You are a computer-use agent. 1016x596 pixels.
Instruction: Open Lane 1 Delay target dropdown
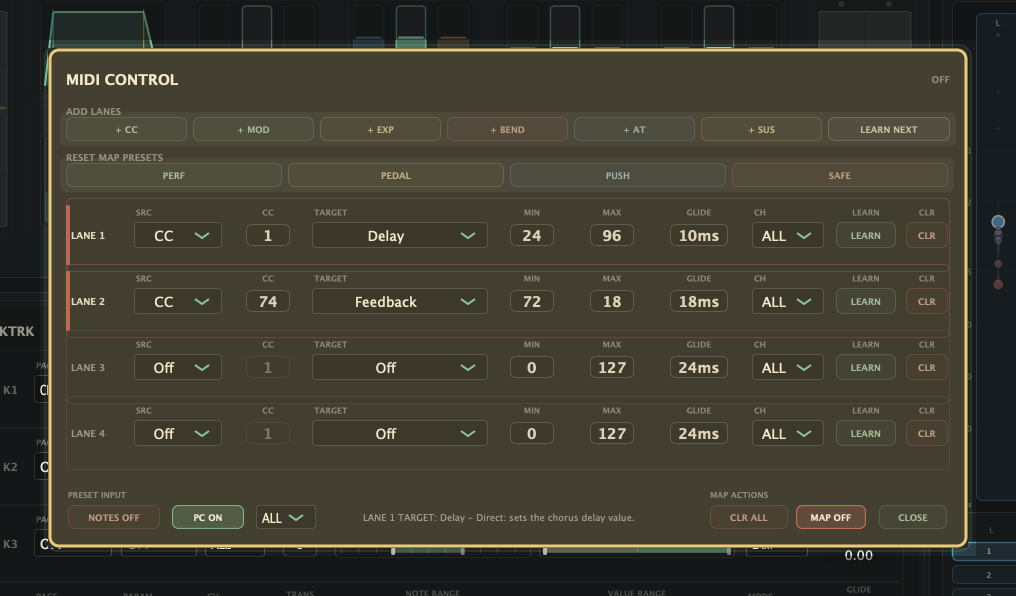click(x=400, y=235)
